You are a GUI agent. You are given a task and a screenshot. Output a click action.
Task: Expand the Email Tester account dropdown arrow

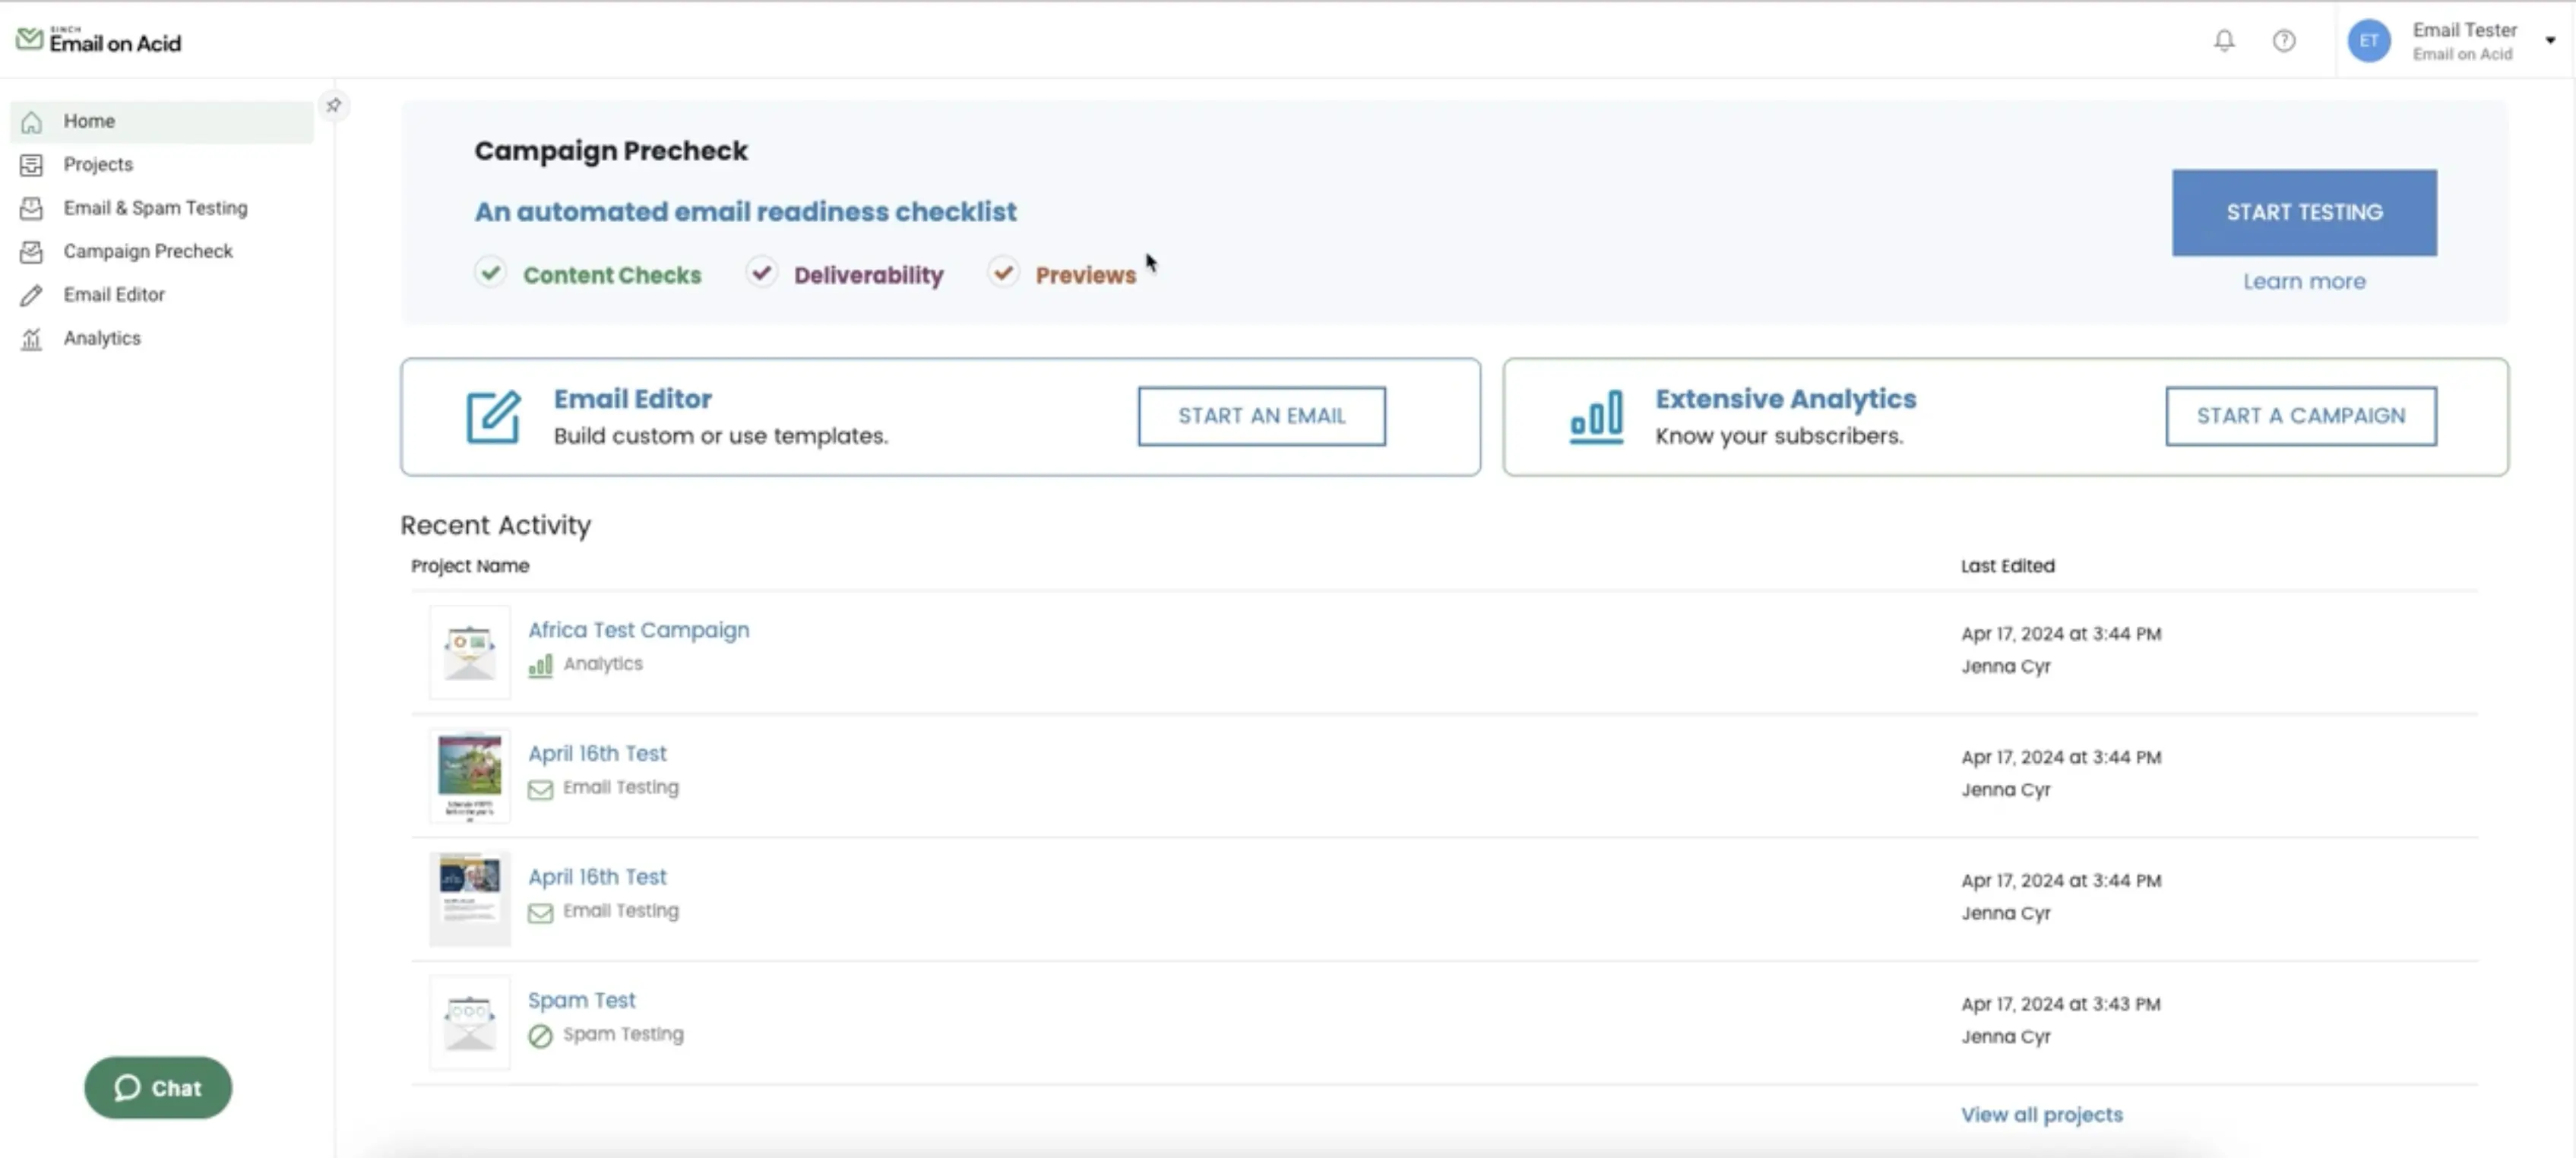(x=2549, y=41)
